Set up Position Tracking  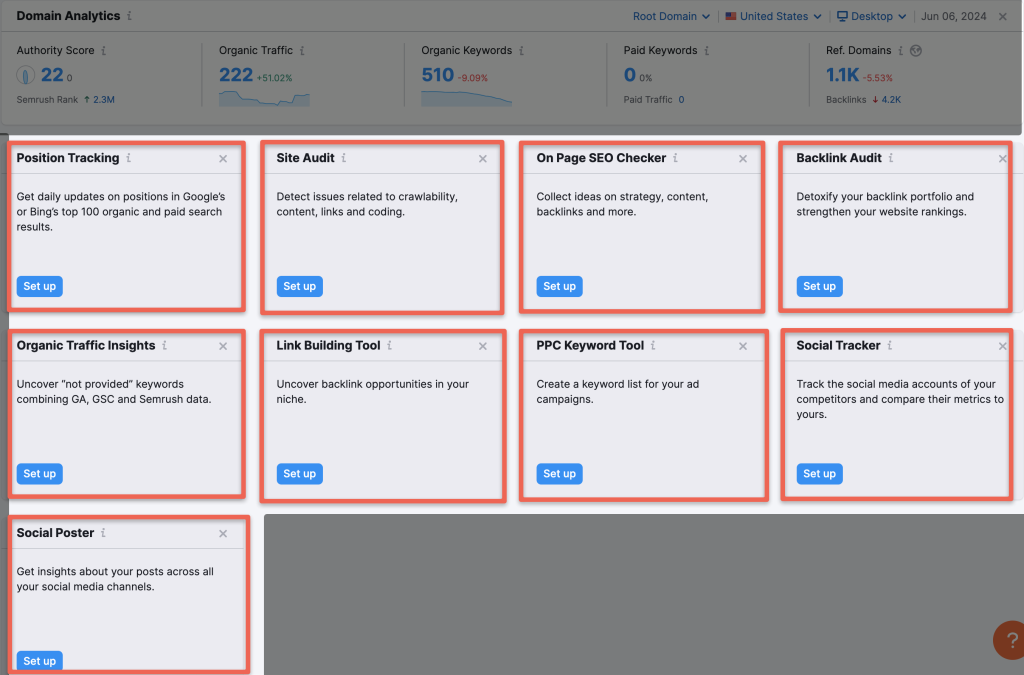[39, 286]
